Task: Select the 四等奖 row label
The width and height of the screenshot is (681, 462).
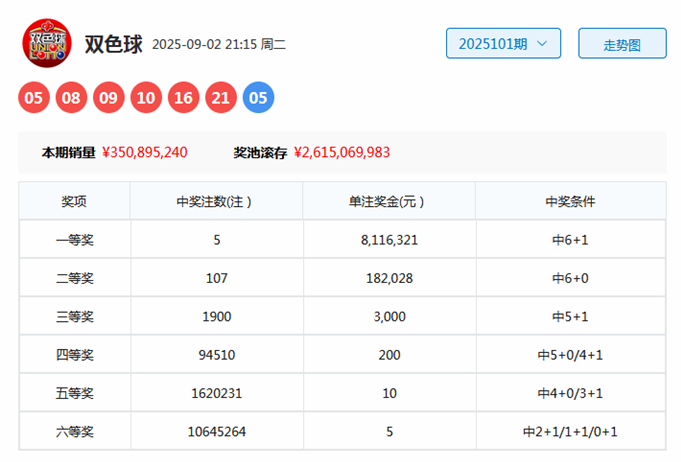Action: tap(75, 355)
